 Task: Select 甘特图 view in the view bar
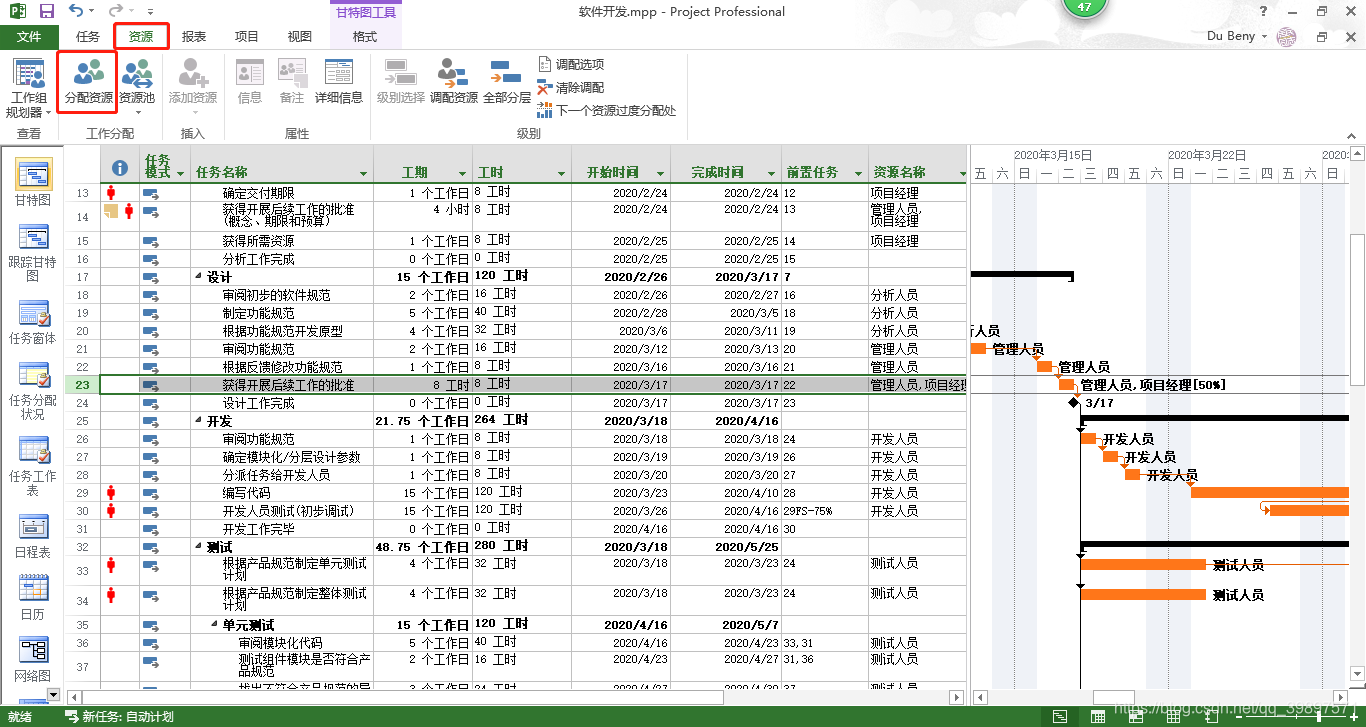pos(33,183)
